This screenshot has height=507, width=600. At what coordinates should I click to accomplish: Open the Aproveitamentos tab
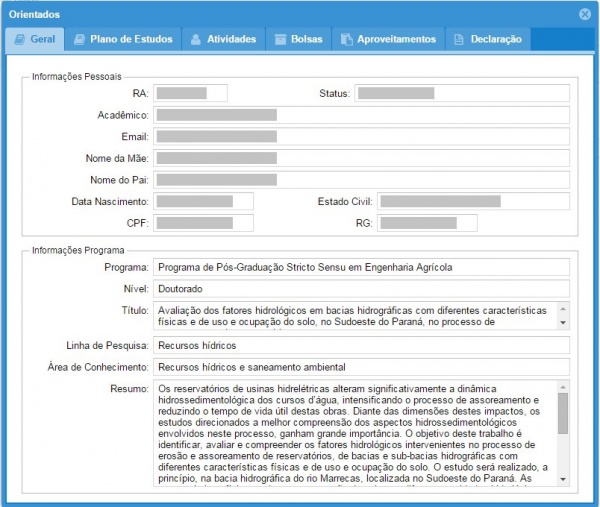coord(388,39)
